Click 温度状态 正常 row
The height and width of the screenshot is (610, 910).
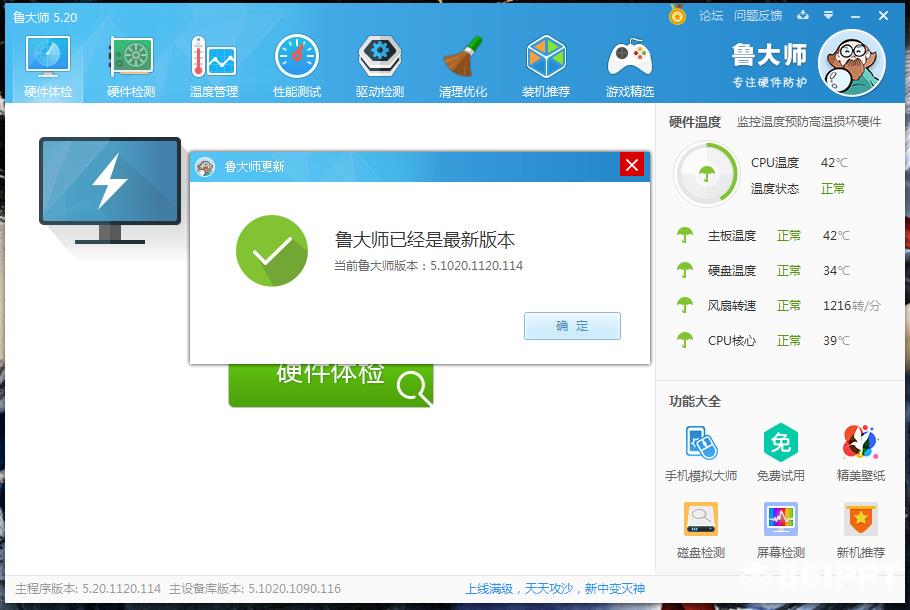pos(798,189)
